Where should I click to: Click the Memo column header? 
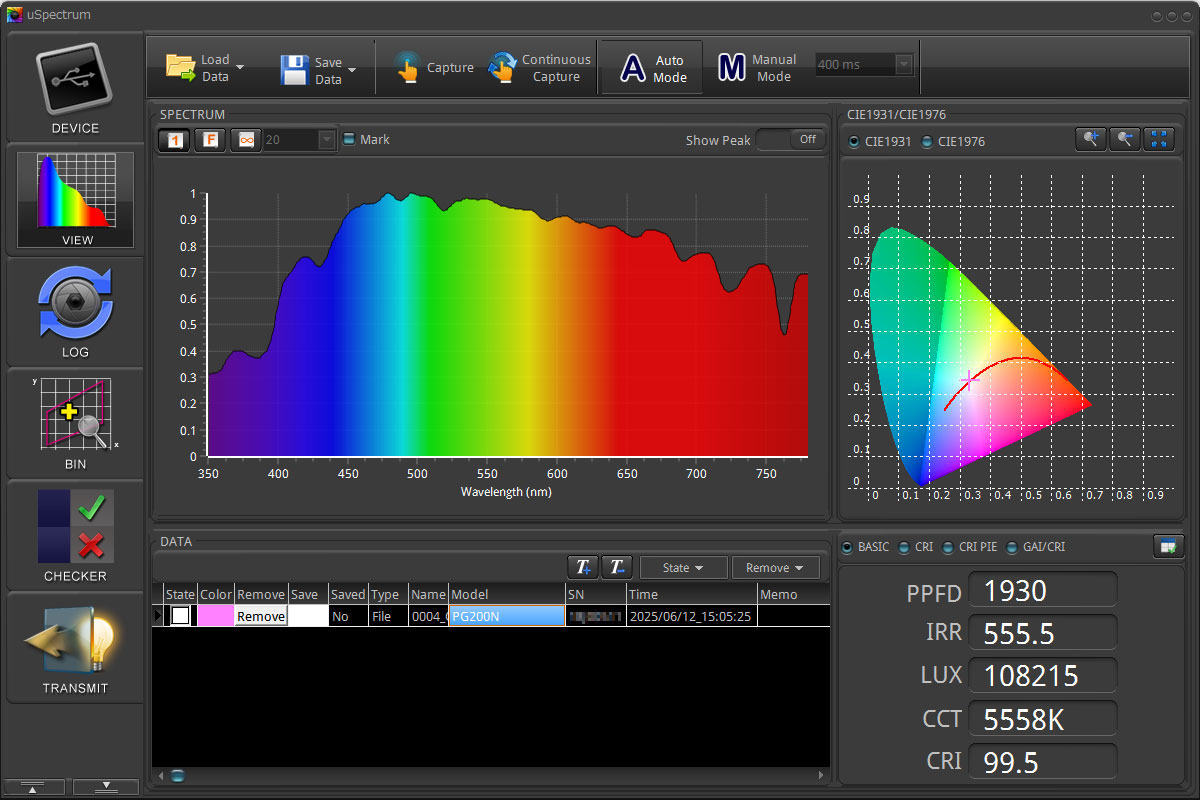coord(793,594)
